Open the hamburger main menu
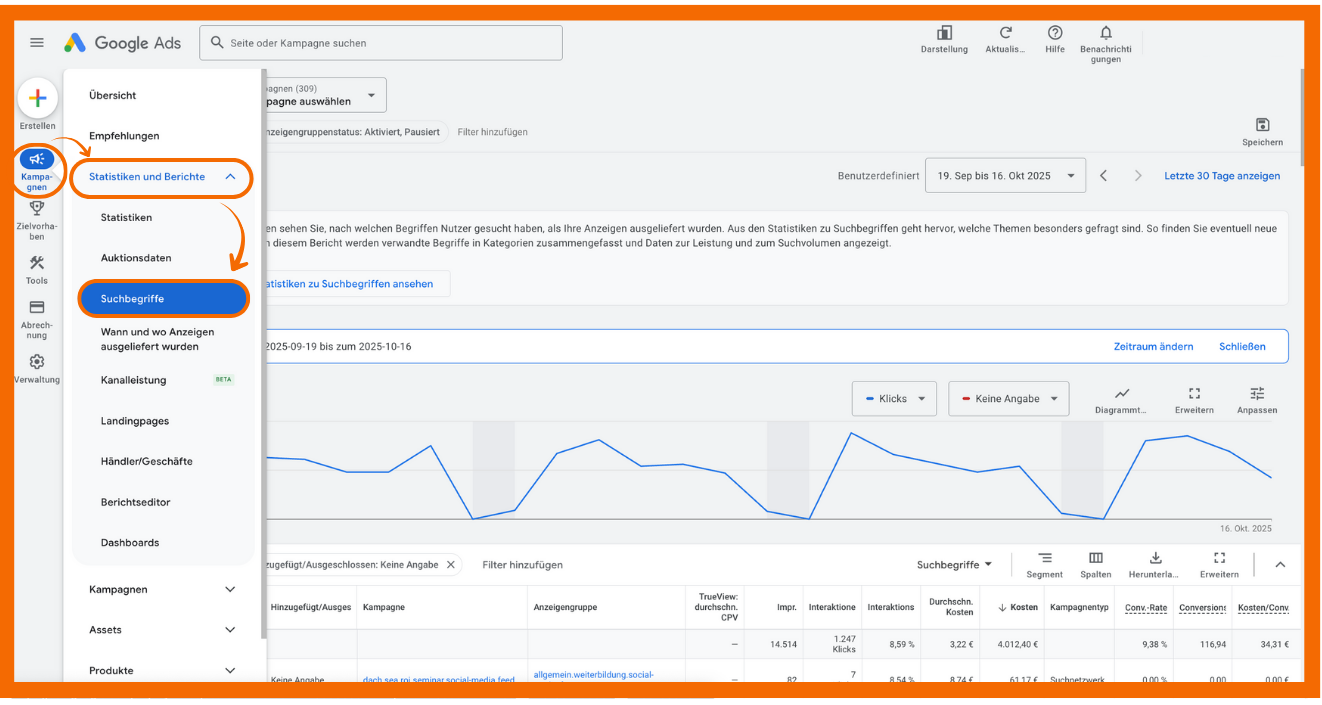 37,43
